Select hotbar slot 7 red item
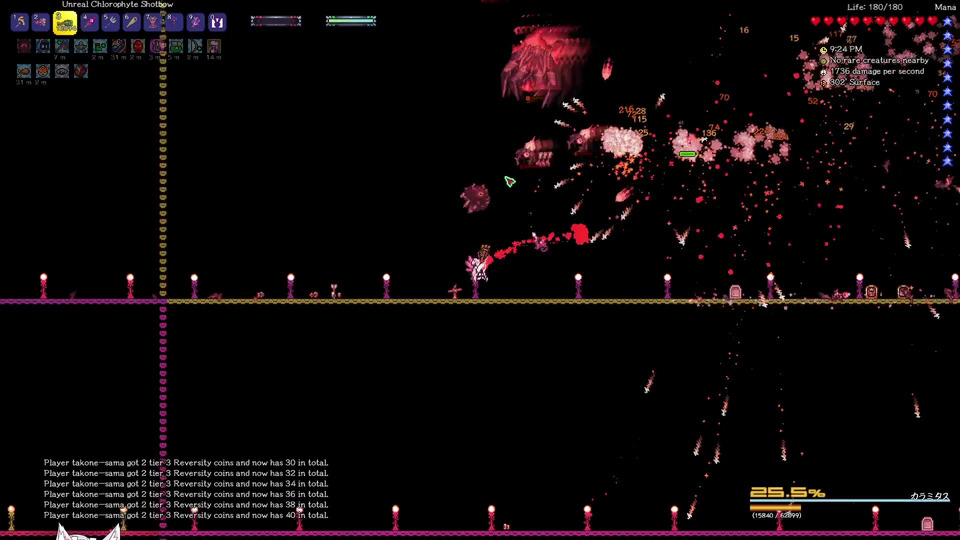Screen dimensions: 960x540 [x=152, y=23]
